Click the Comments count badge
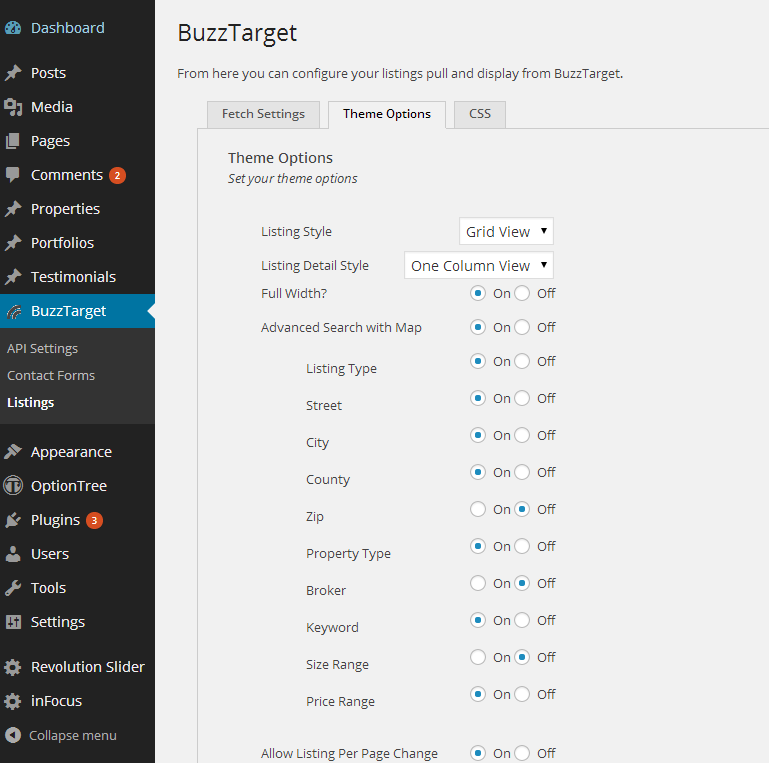 pos(117,175)
